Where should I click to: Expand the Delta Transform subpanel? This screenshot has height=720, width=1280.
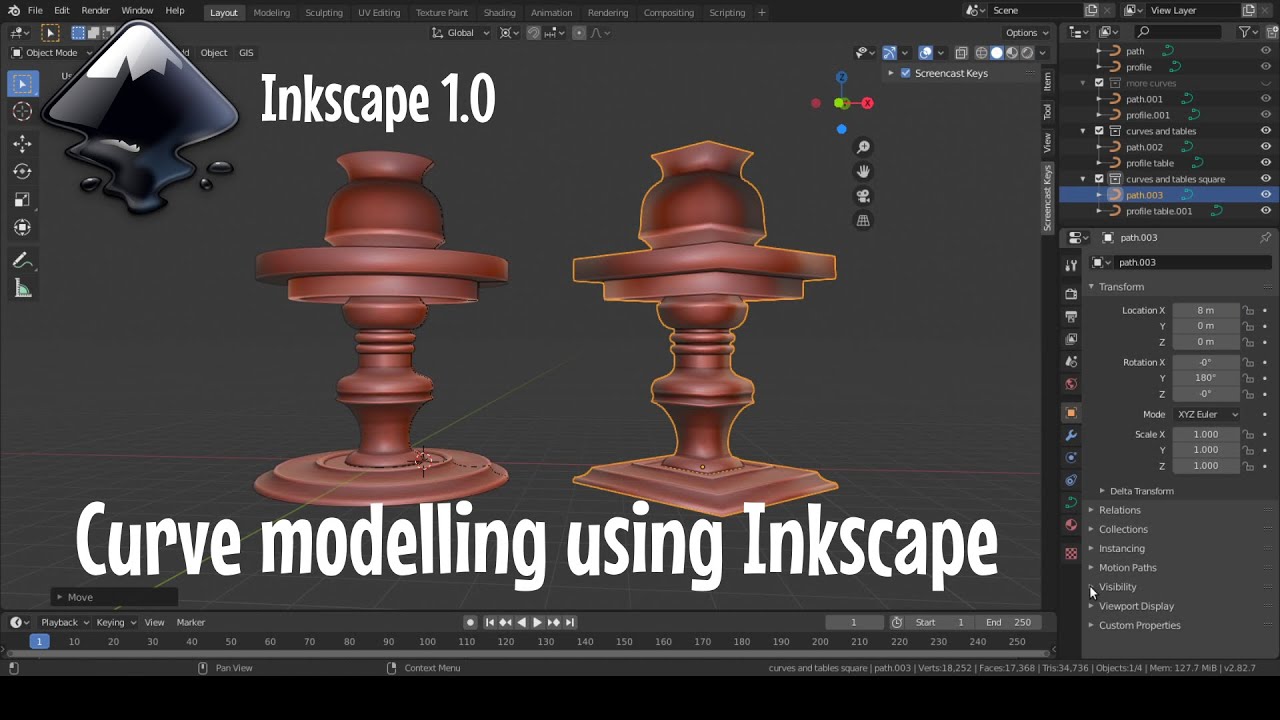pyautogui.click(x=1141, y=491)
